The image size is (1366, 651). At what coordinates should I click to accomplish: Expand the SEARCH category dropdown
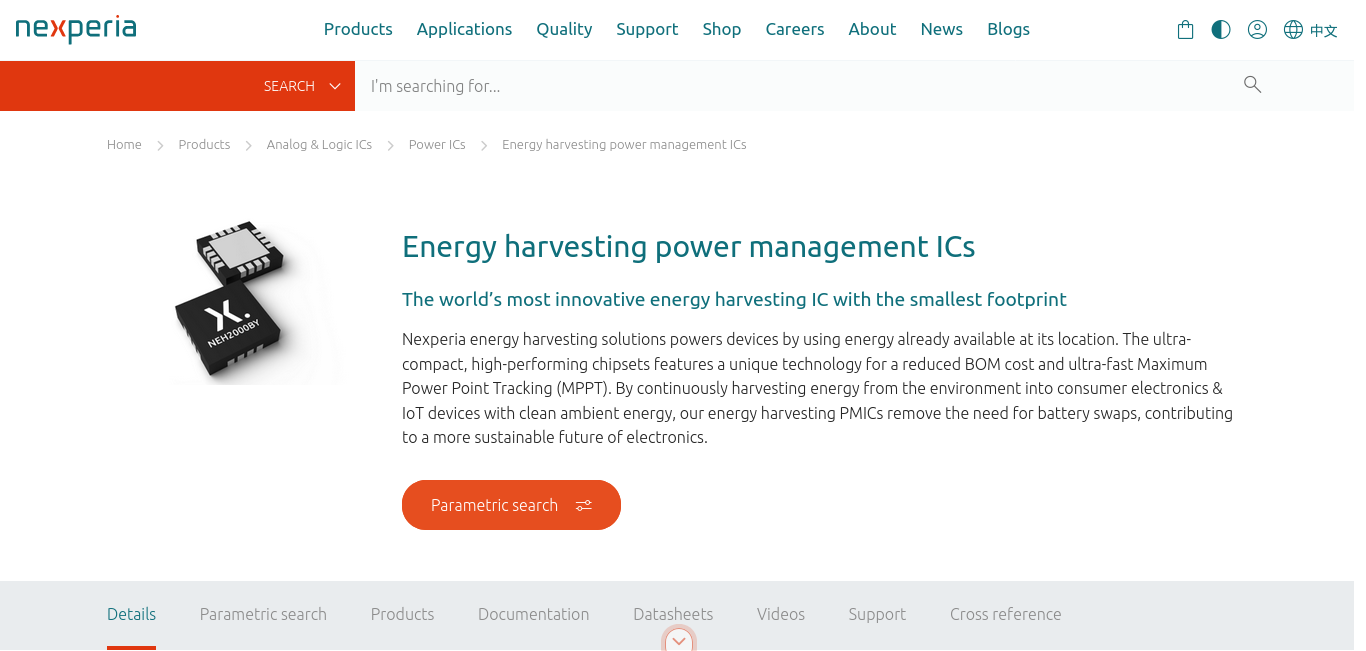click(302, 86)
